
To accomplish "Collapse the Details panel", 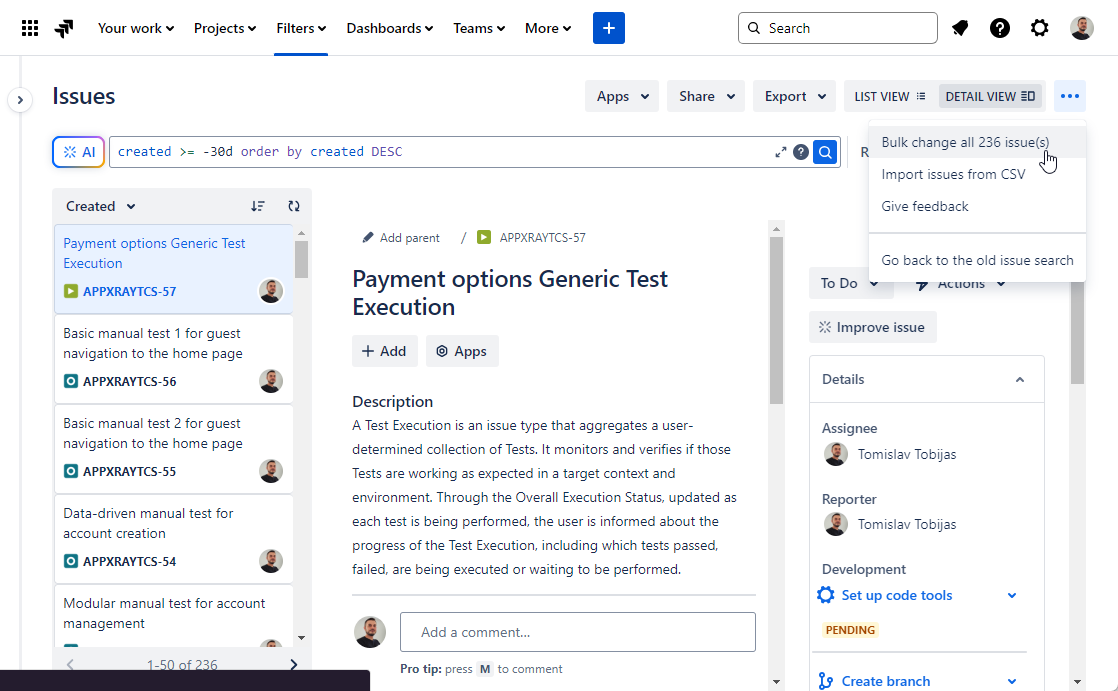I will tap(1020, 379).
